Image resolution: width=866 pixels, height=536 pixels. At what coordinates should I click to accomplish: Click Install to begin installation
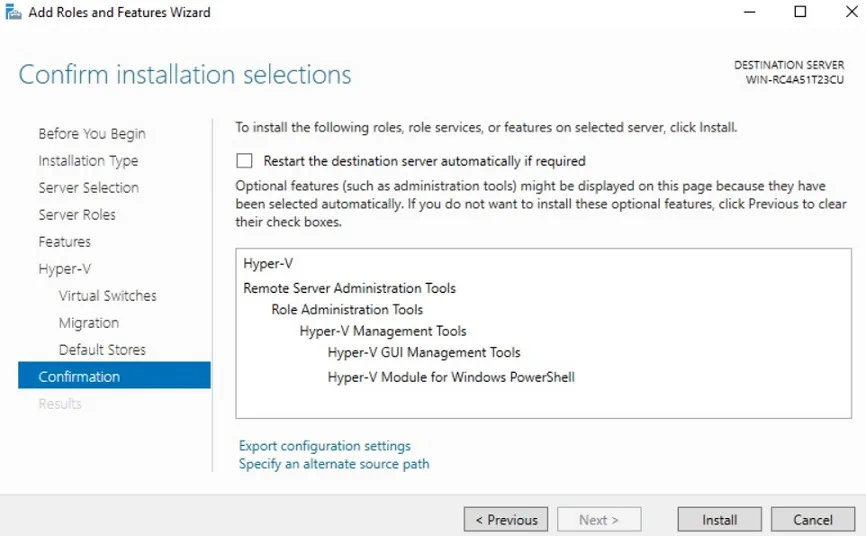click(x=719, y=520)
